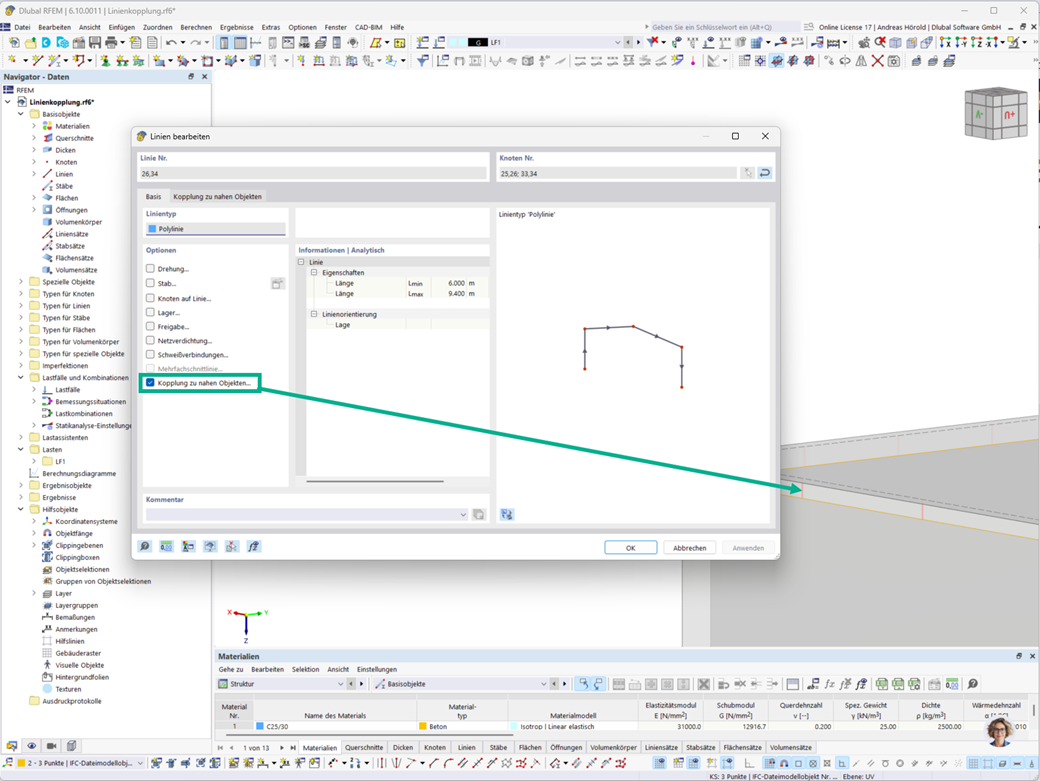Enable the Lager... checkbox
Image resolution: width=1040 pixels, height=781 pixels.
[151, 312]
